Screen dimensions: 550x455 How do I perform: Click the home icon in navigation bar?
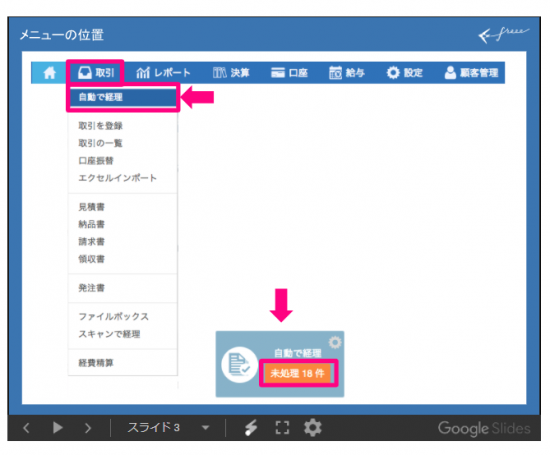point(49,73)
